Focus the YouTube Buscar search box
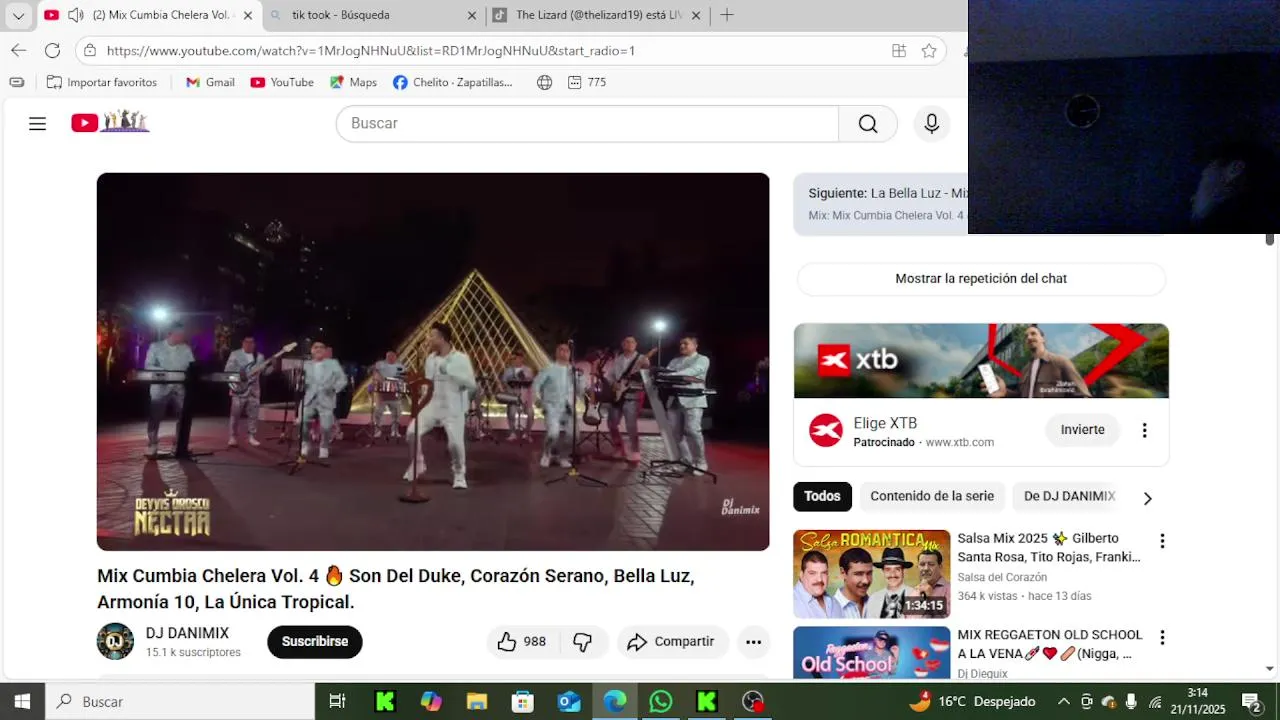 588,123
